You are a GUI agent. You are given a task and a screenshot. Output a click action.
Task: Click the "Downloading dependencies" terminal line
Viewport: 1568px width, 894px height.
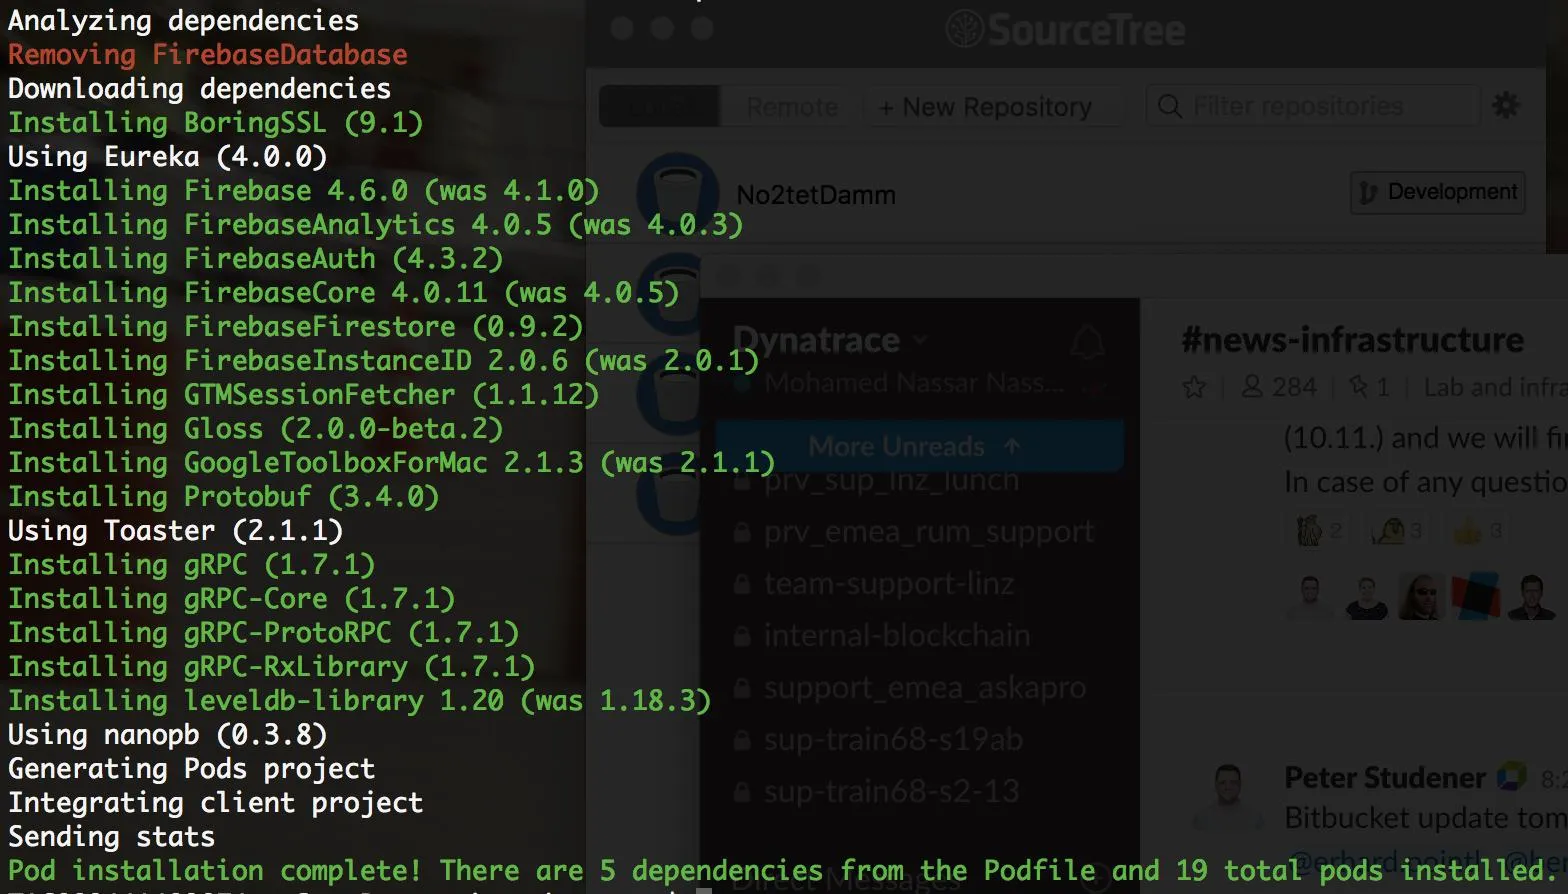pos(199,89)
